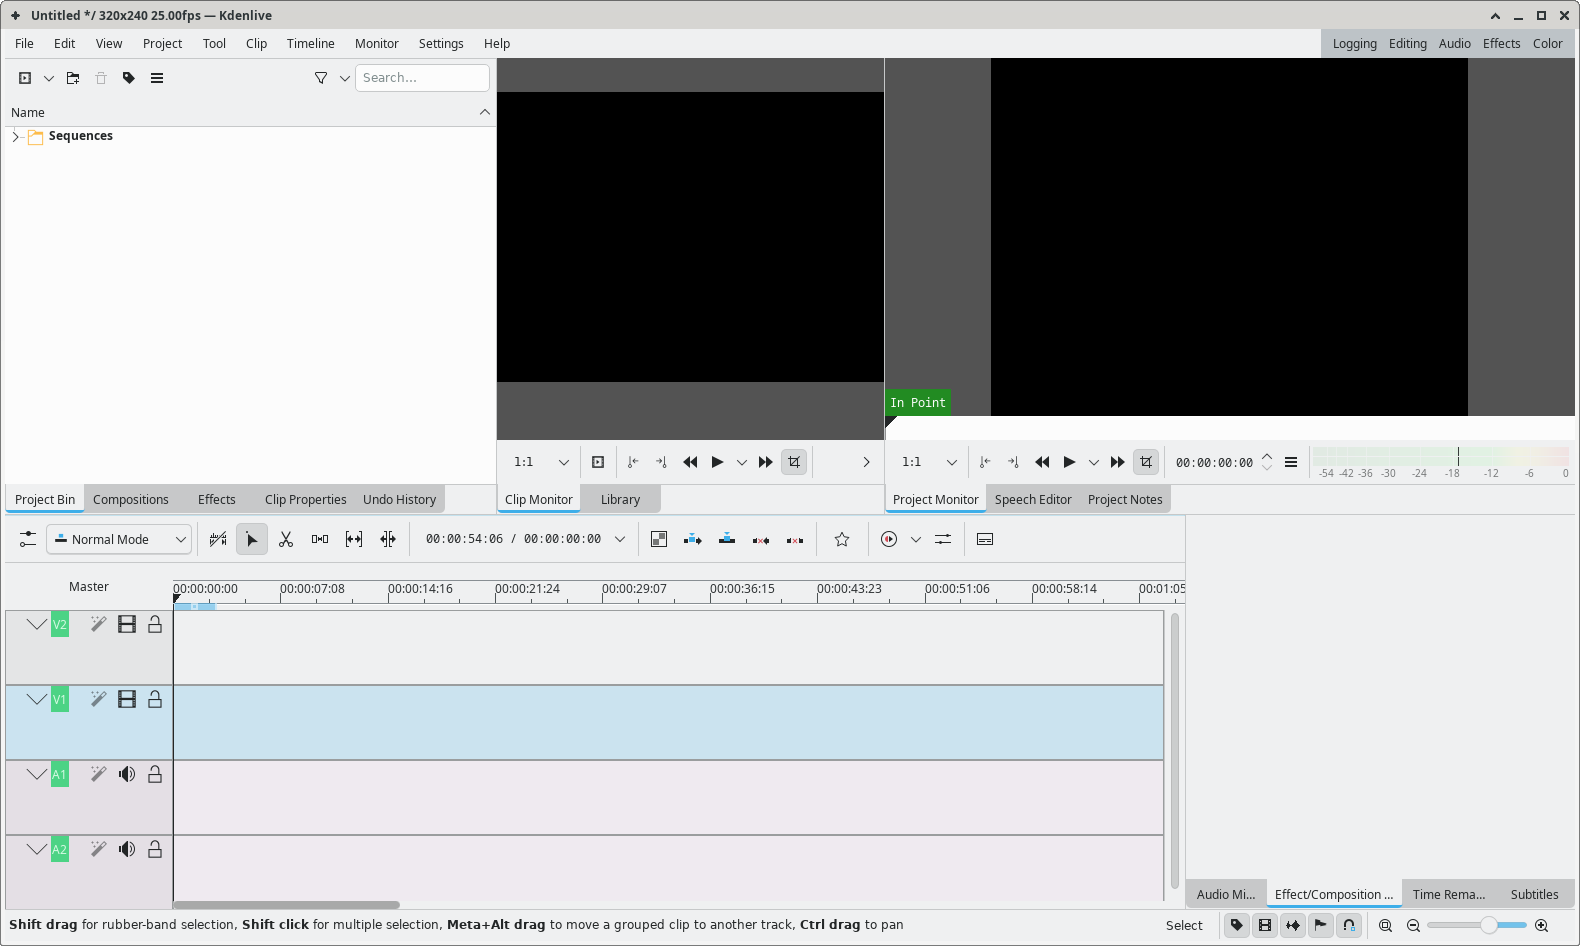
Task: Open Clip Monitor 1:1 zoom dropdown
Action: [541, 462]
